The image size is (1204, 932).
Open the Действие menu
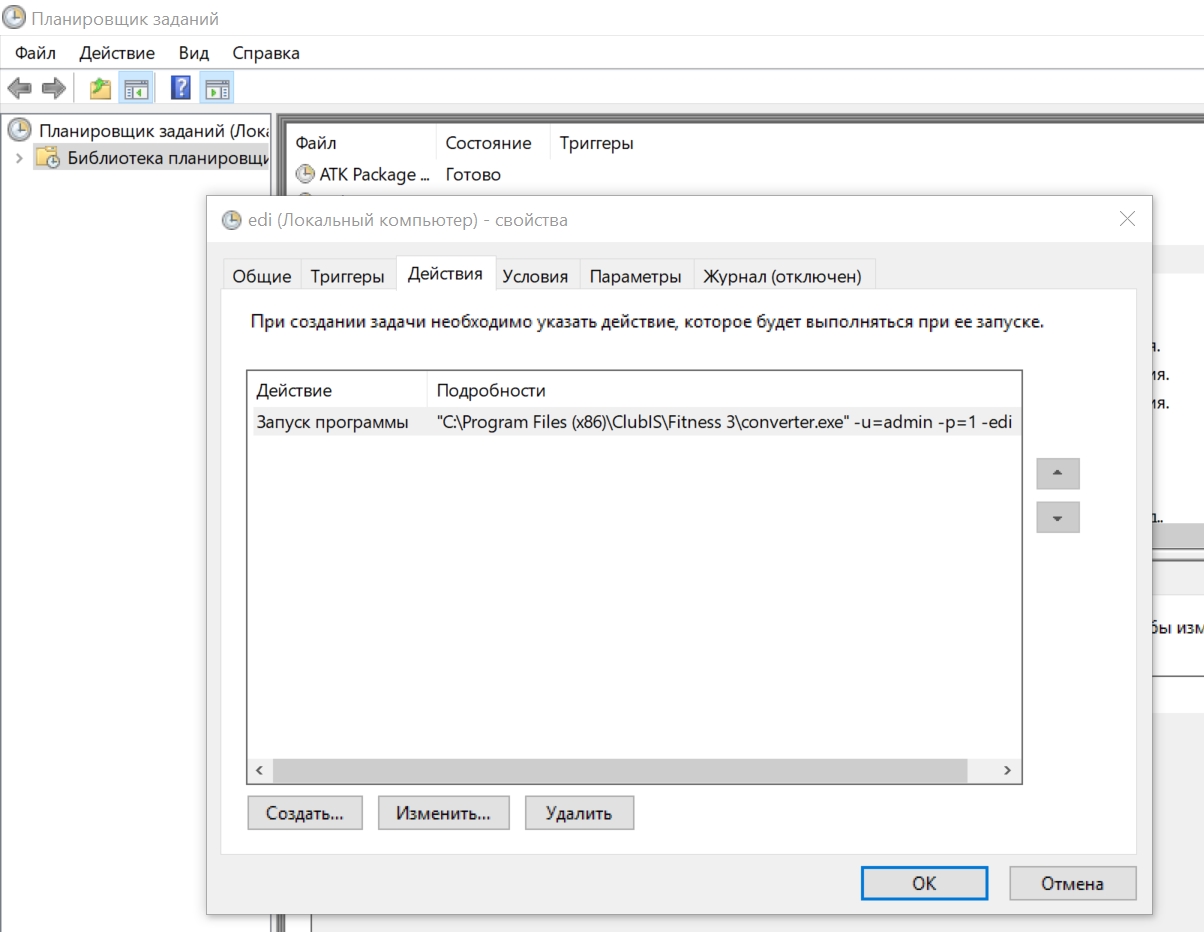coord(117,53)
